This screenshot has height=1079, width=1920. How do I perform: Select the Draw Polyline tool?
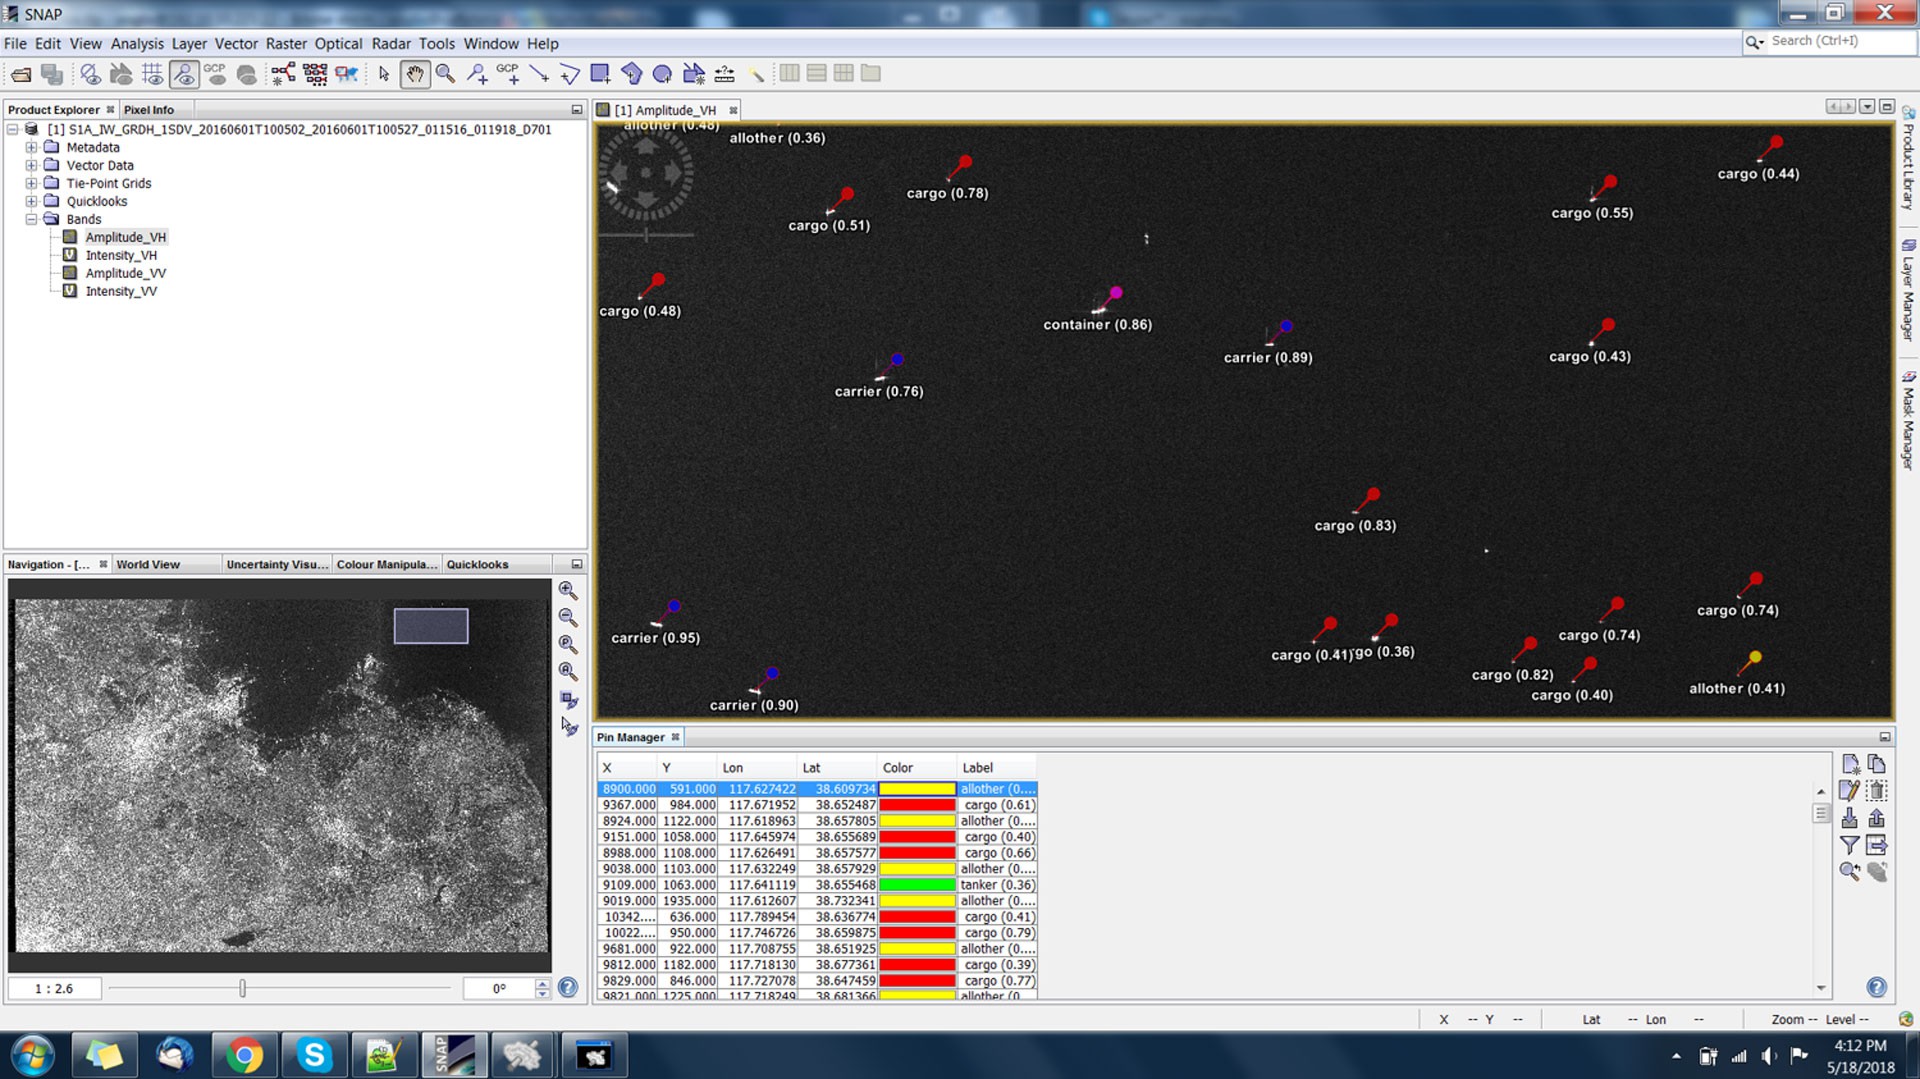(569, 74)
